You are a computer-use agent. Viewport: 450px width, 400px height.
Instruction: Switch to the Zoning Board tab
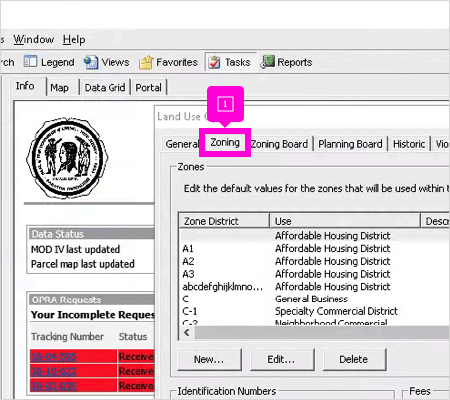click(279, 144)
